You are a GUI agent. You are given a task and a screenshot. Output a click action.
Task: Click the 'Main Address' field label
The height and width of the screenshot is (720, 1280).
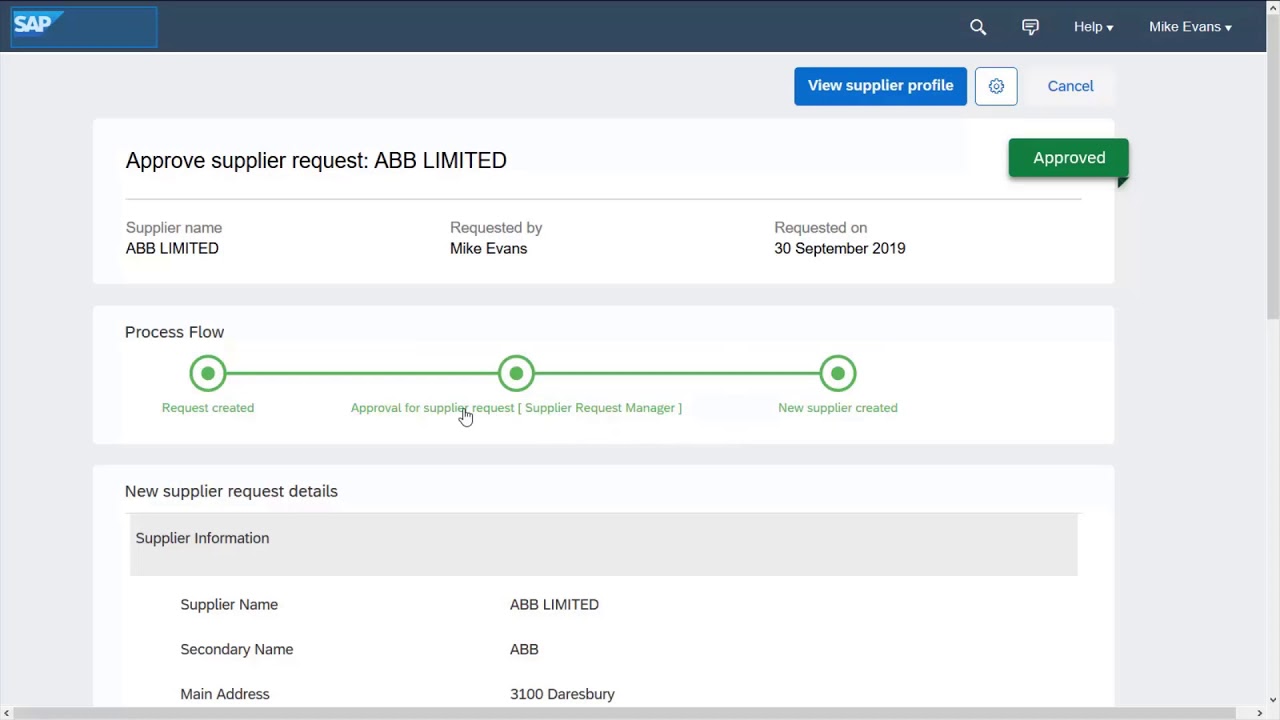225,694
